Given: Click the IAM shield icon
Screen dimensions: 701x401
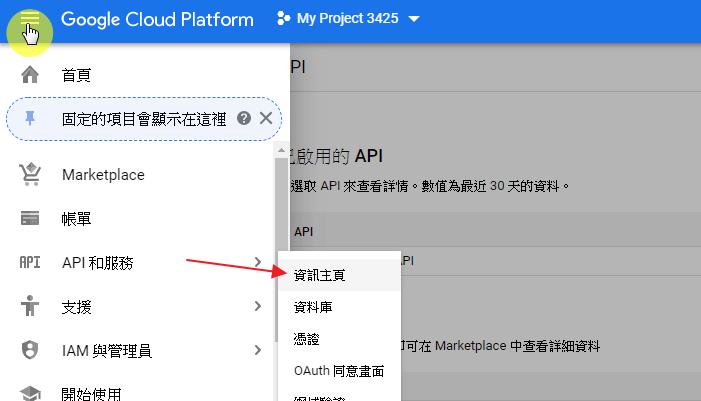Looking at the screenshot, I should [x=30, y=350].
